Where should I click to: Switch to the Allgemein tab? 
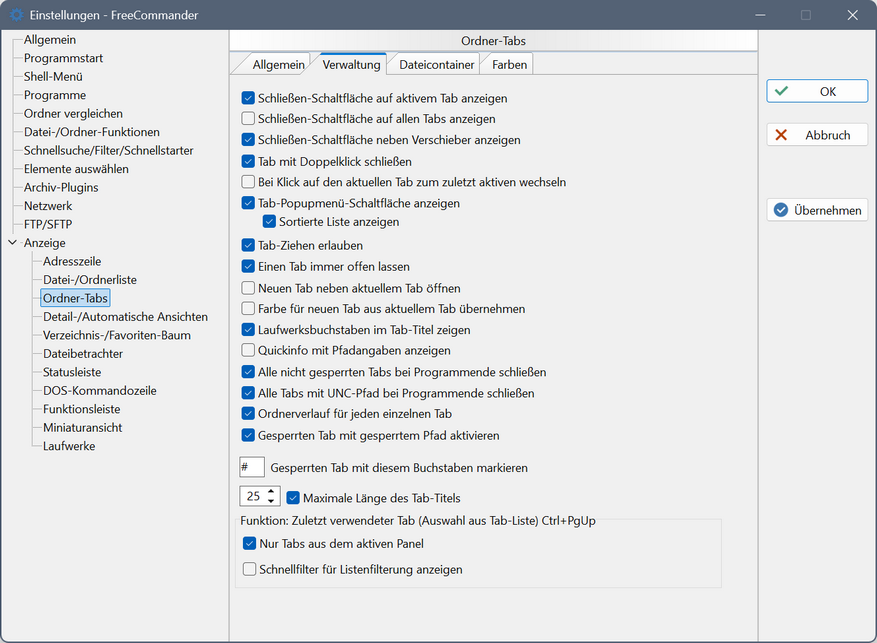tap(278, 65)
